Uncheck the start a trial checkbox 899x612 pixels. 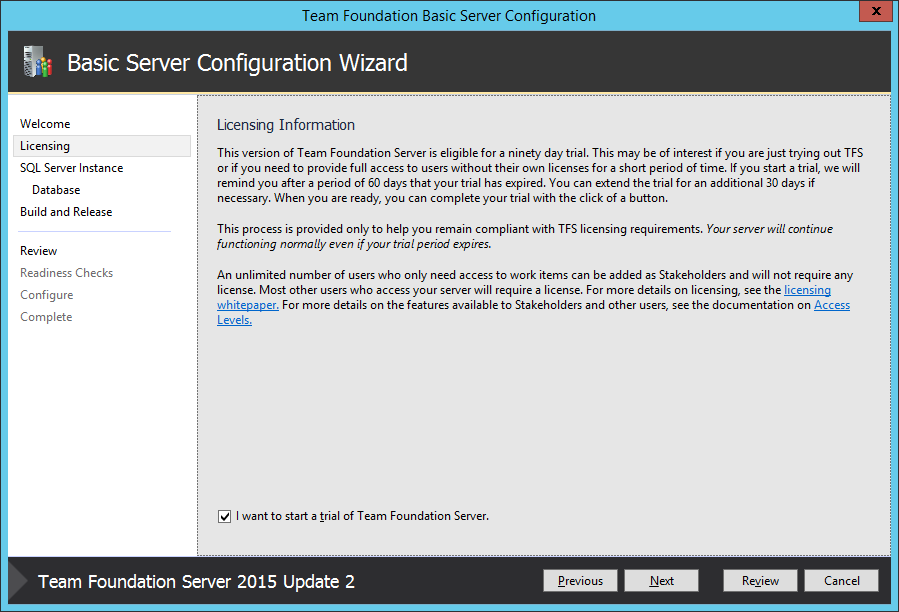pos(224,516)
